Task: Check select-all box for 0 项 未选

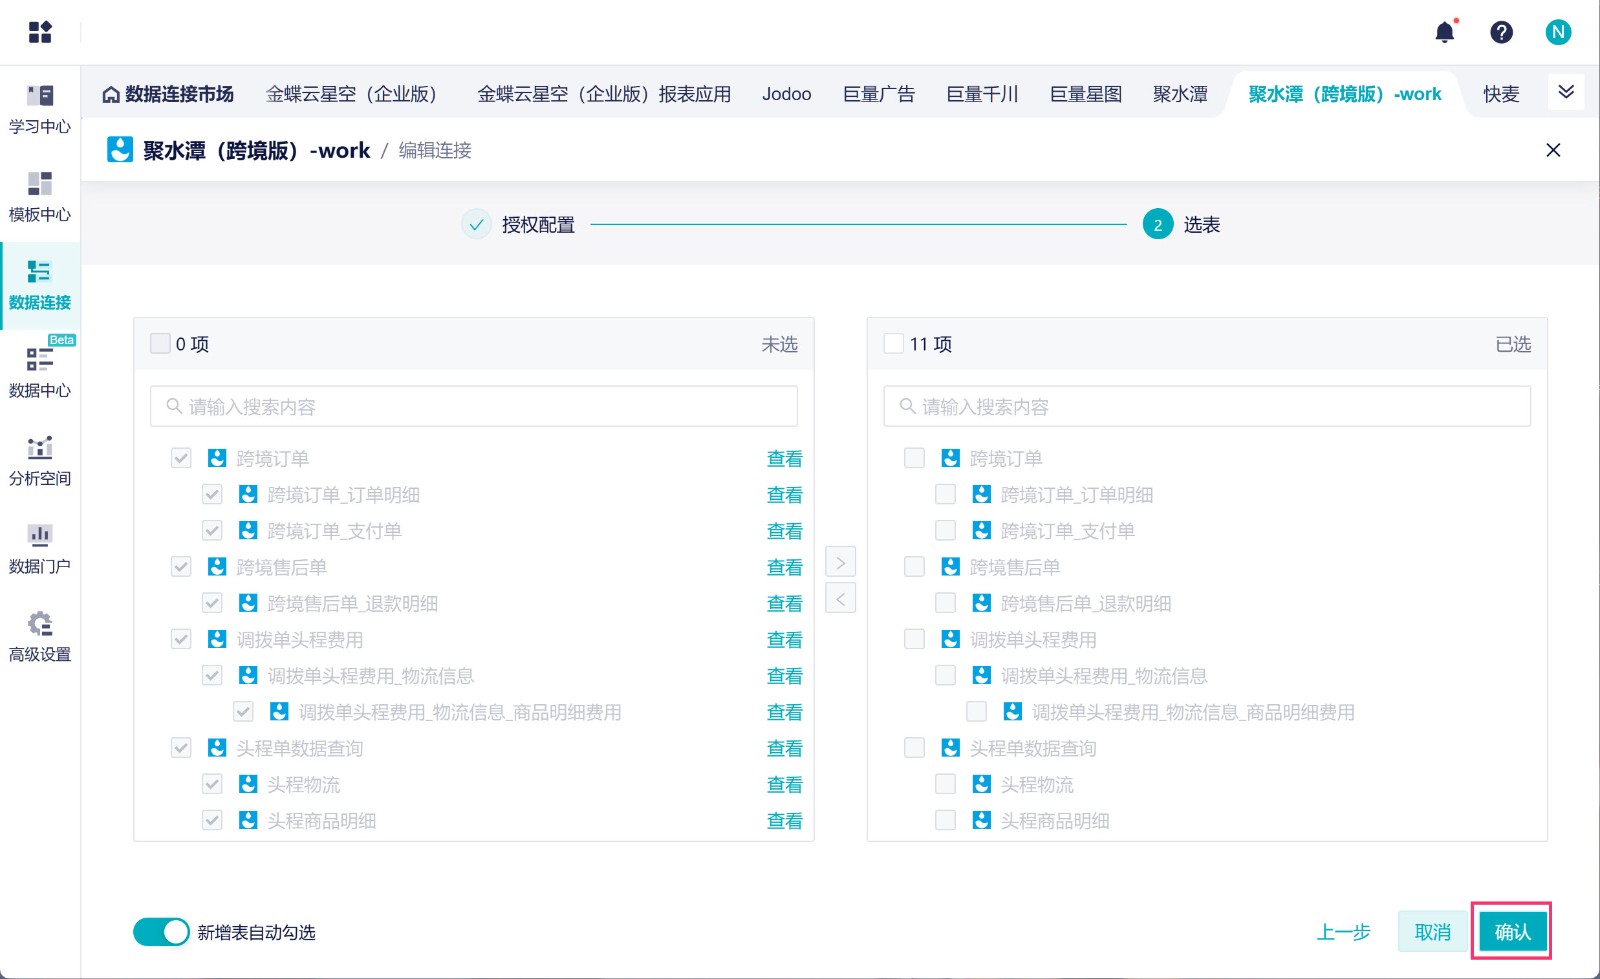Action: pos(160,343)
